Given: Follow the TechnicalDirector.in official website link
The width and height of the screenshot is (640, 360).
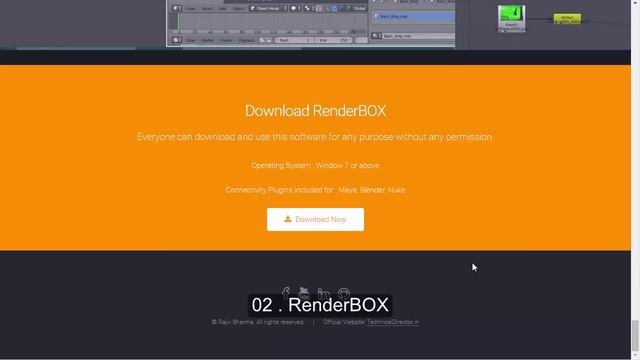Looking at the screenshot, I should click(x=393, y=322).
